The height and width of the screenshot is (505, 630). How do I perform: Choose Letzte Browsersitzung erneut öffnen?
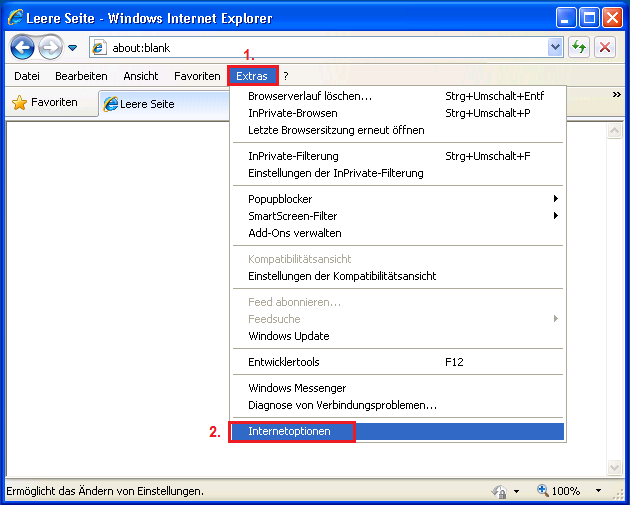click(x=398, y=130)
